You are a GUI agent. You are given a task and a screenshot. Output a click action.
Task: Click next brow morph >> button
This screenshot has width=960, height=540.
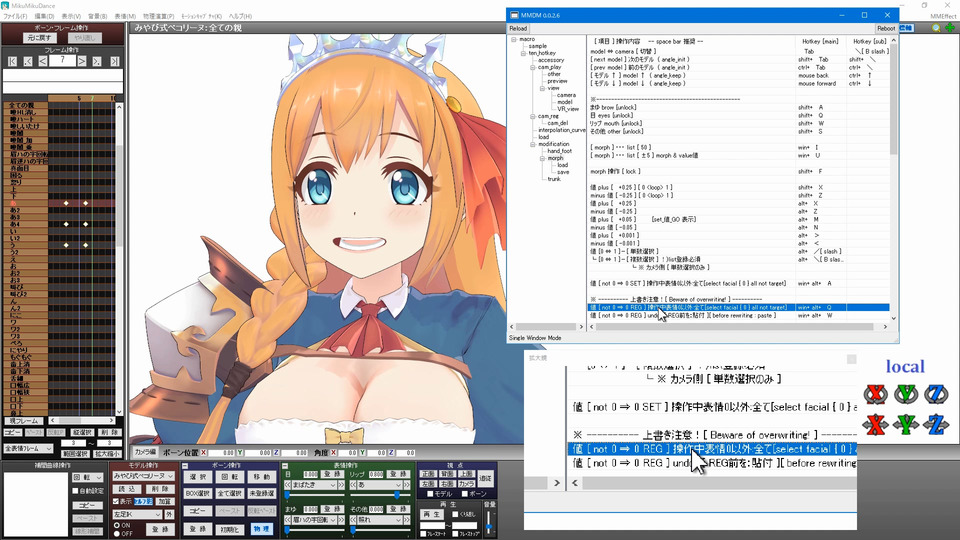(342, 520)
